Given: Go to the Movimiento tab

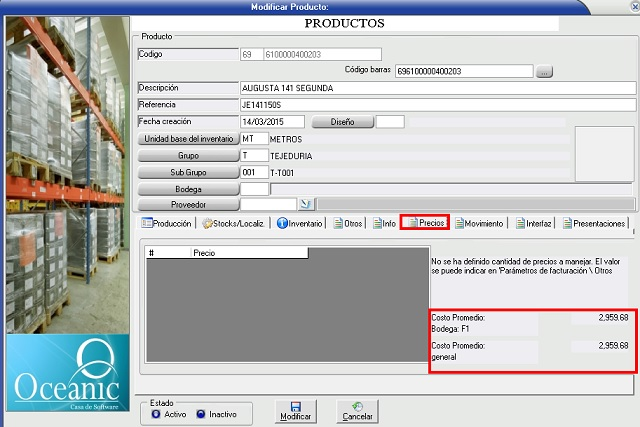Looking at the screenshot, I should (478, 224).
